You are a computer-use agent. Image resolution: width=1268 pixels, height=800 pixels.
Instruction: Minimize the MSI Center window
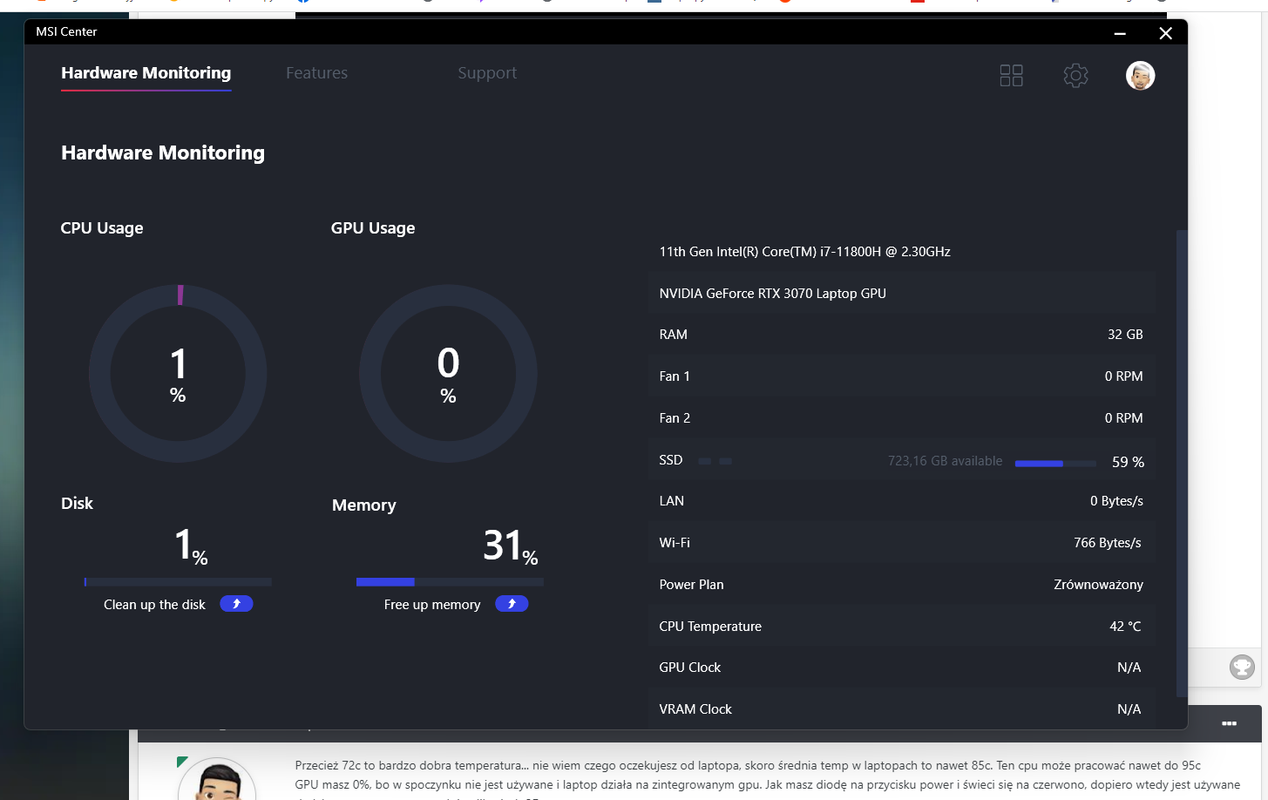point(1119,33)
